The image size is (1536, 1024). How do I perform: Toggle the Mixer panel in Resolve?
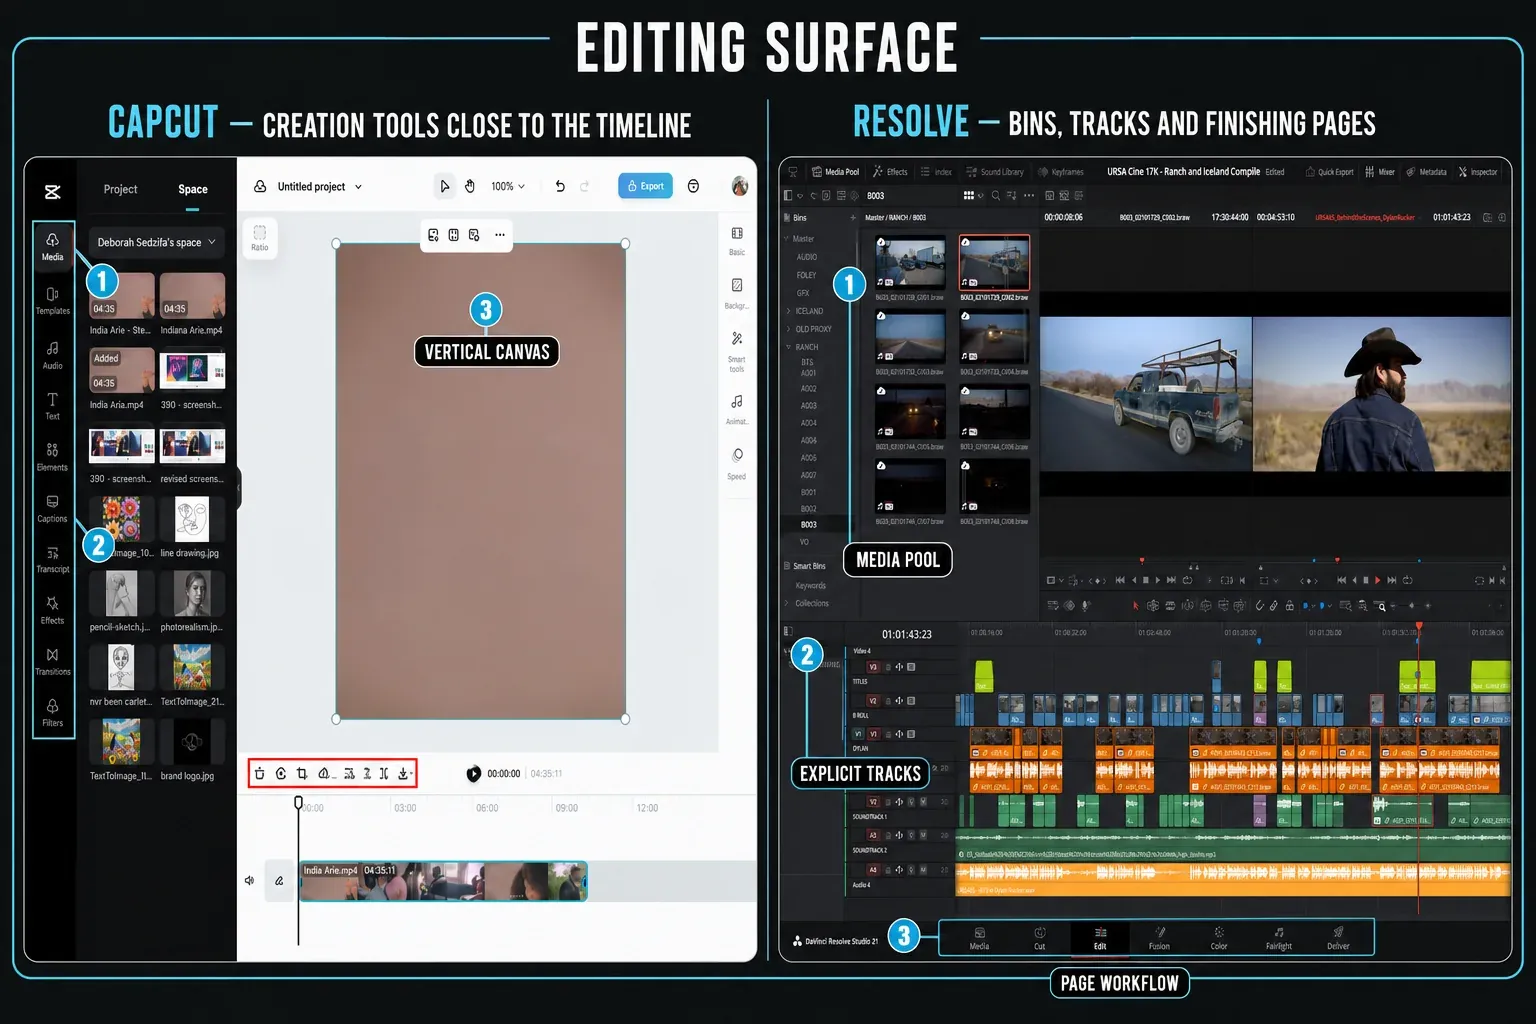pyautogui.click(x=1380, y=172)
